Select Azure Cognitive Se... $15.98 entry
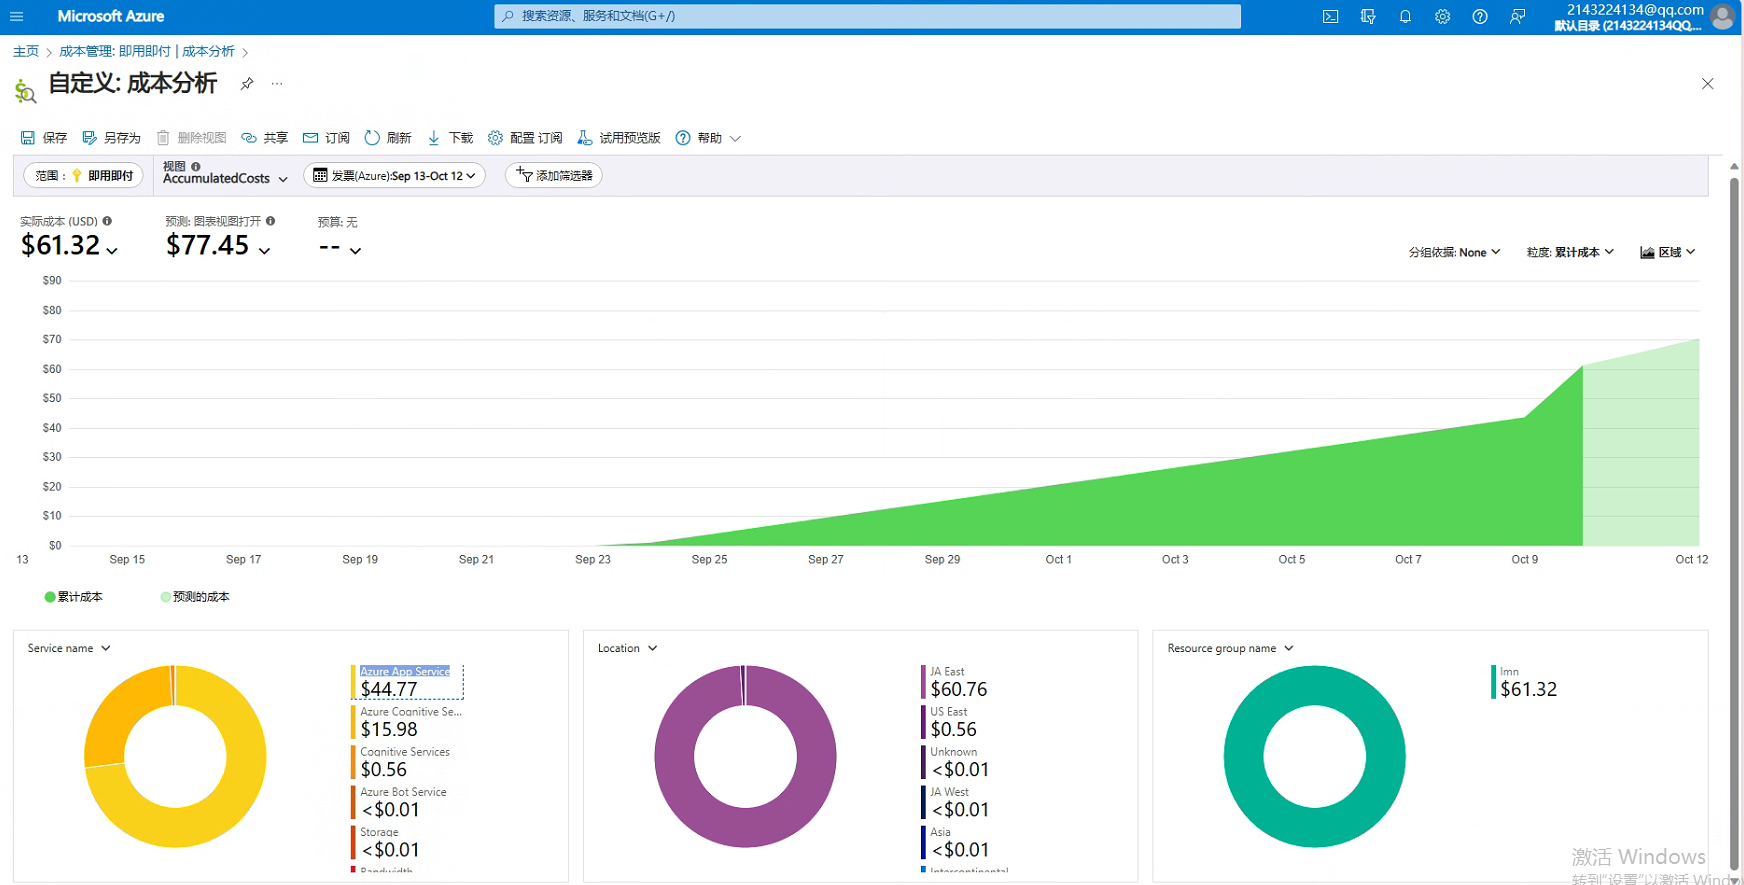The image size is (1744, 885). (x=406, y=722)
